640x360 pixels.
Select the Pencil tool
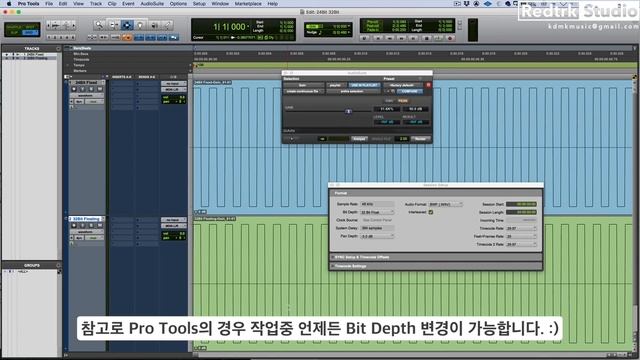click(x=167, y=25)
